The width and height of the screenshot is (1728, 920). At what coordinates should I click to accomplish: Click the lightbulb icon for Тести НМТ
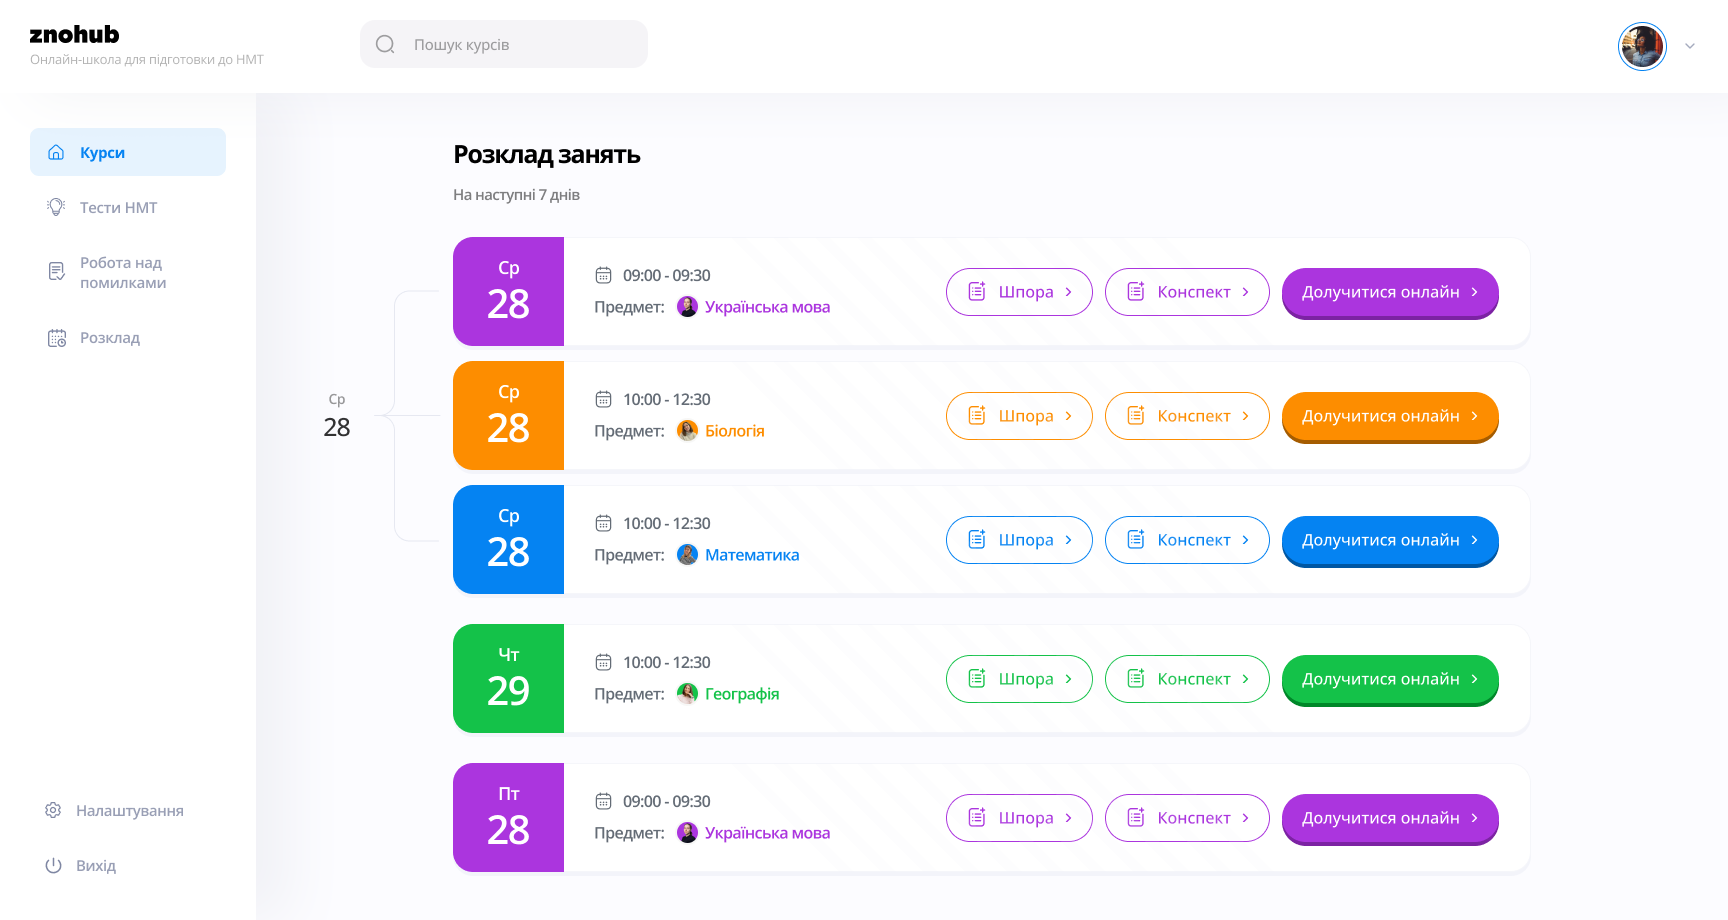[x=56, y=207]
